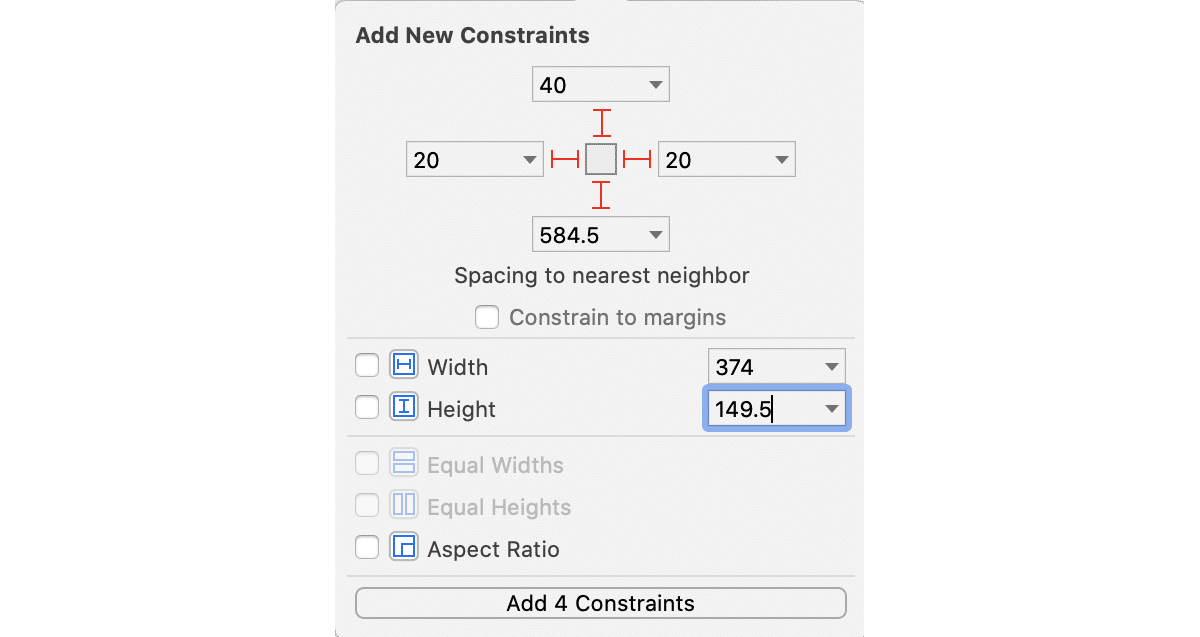Open the bottom spacing dropdown showing 584.5
The width and height of the screenshot is (1200, 637).
[x=656, y=235]
